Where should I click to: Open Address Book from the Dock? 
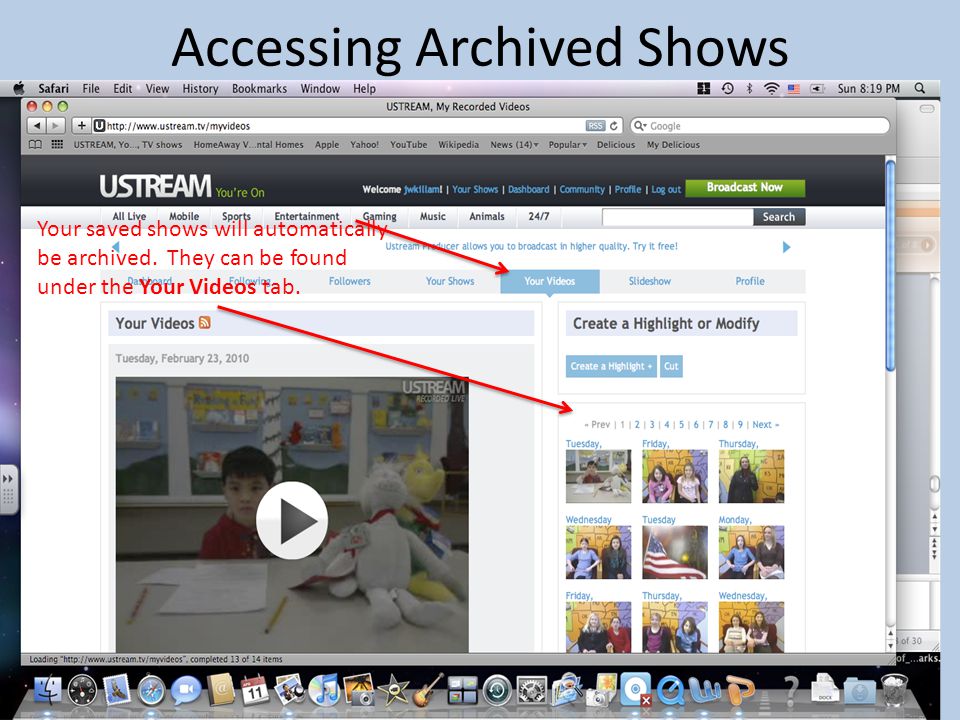click(220, 690)
